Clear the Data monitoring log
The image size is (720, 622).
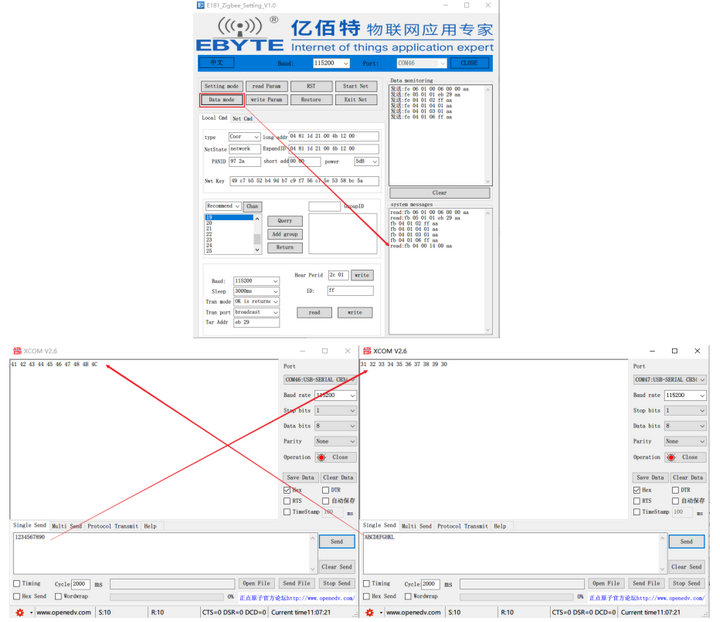[x=439, y=193]
